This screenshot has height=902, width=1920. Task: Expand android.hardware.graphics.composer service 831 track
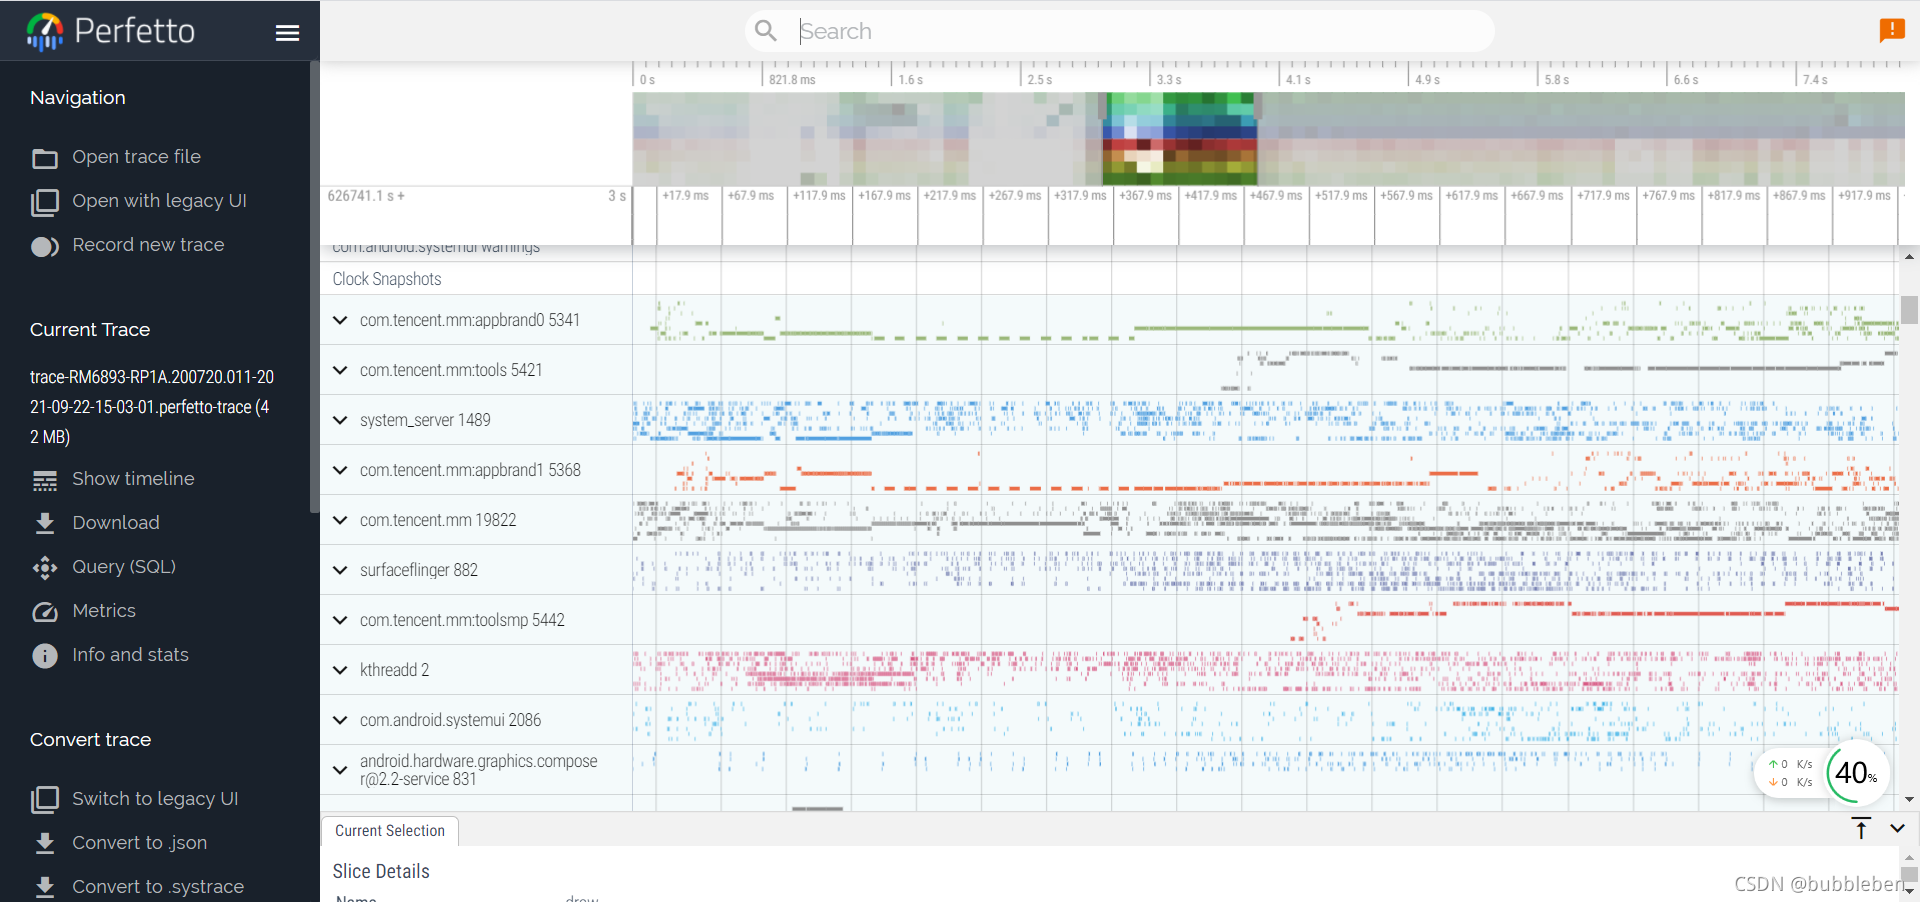(340, 770)
